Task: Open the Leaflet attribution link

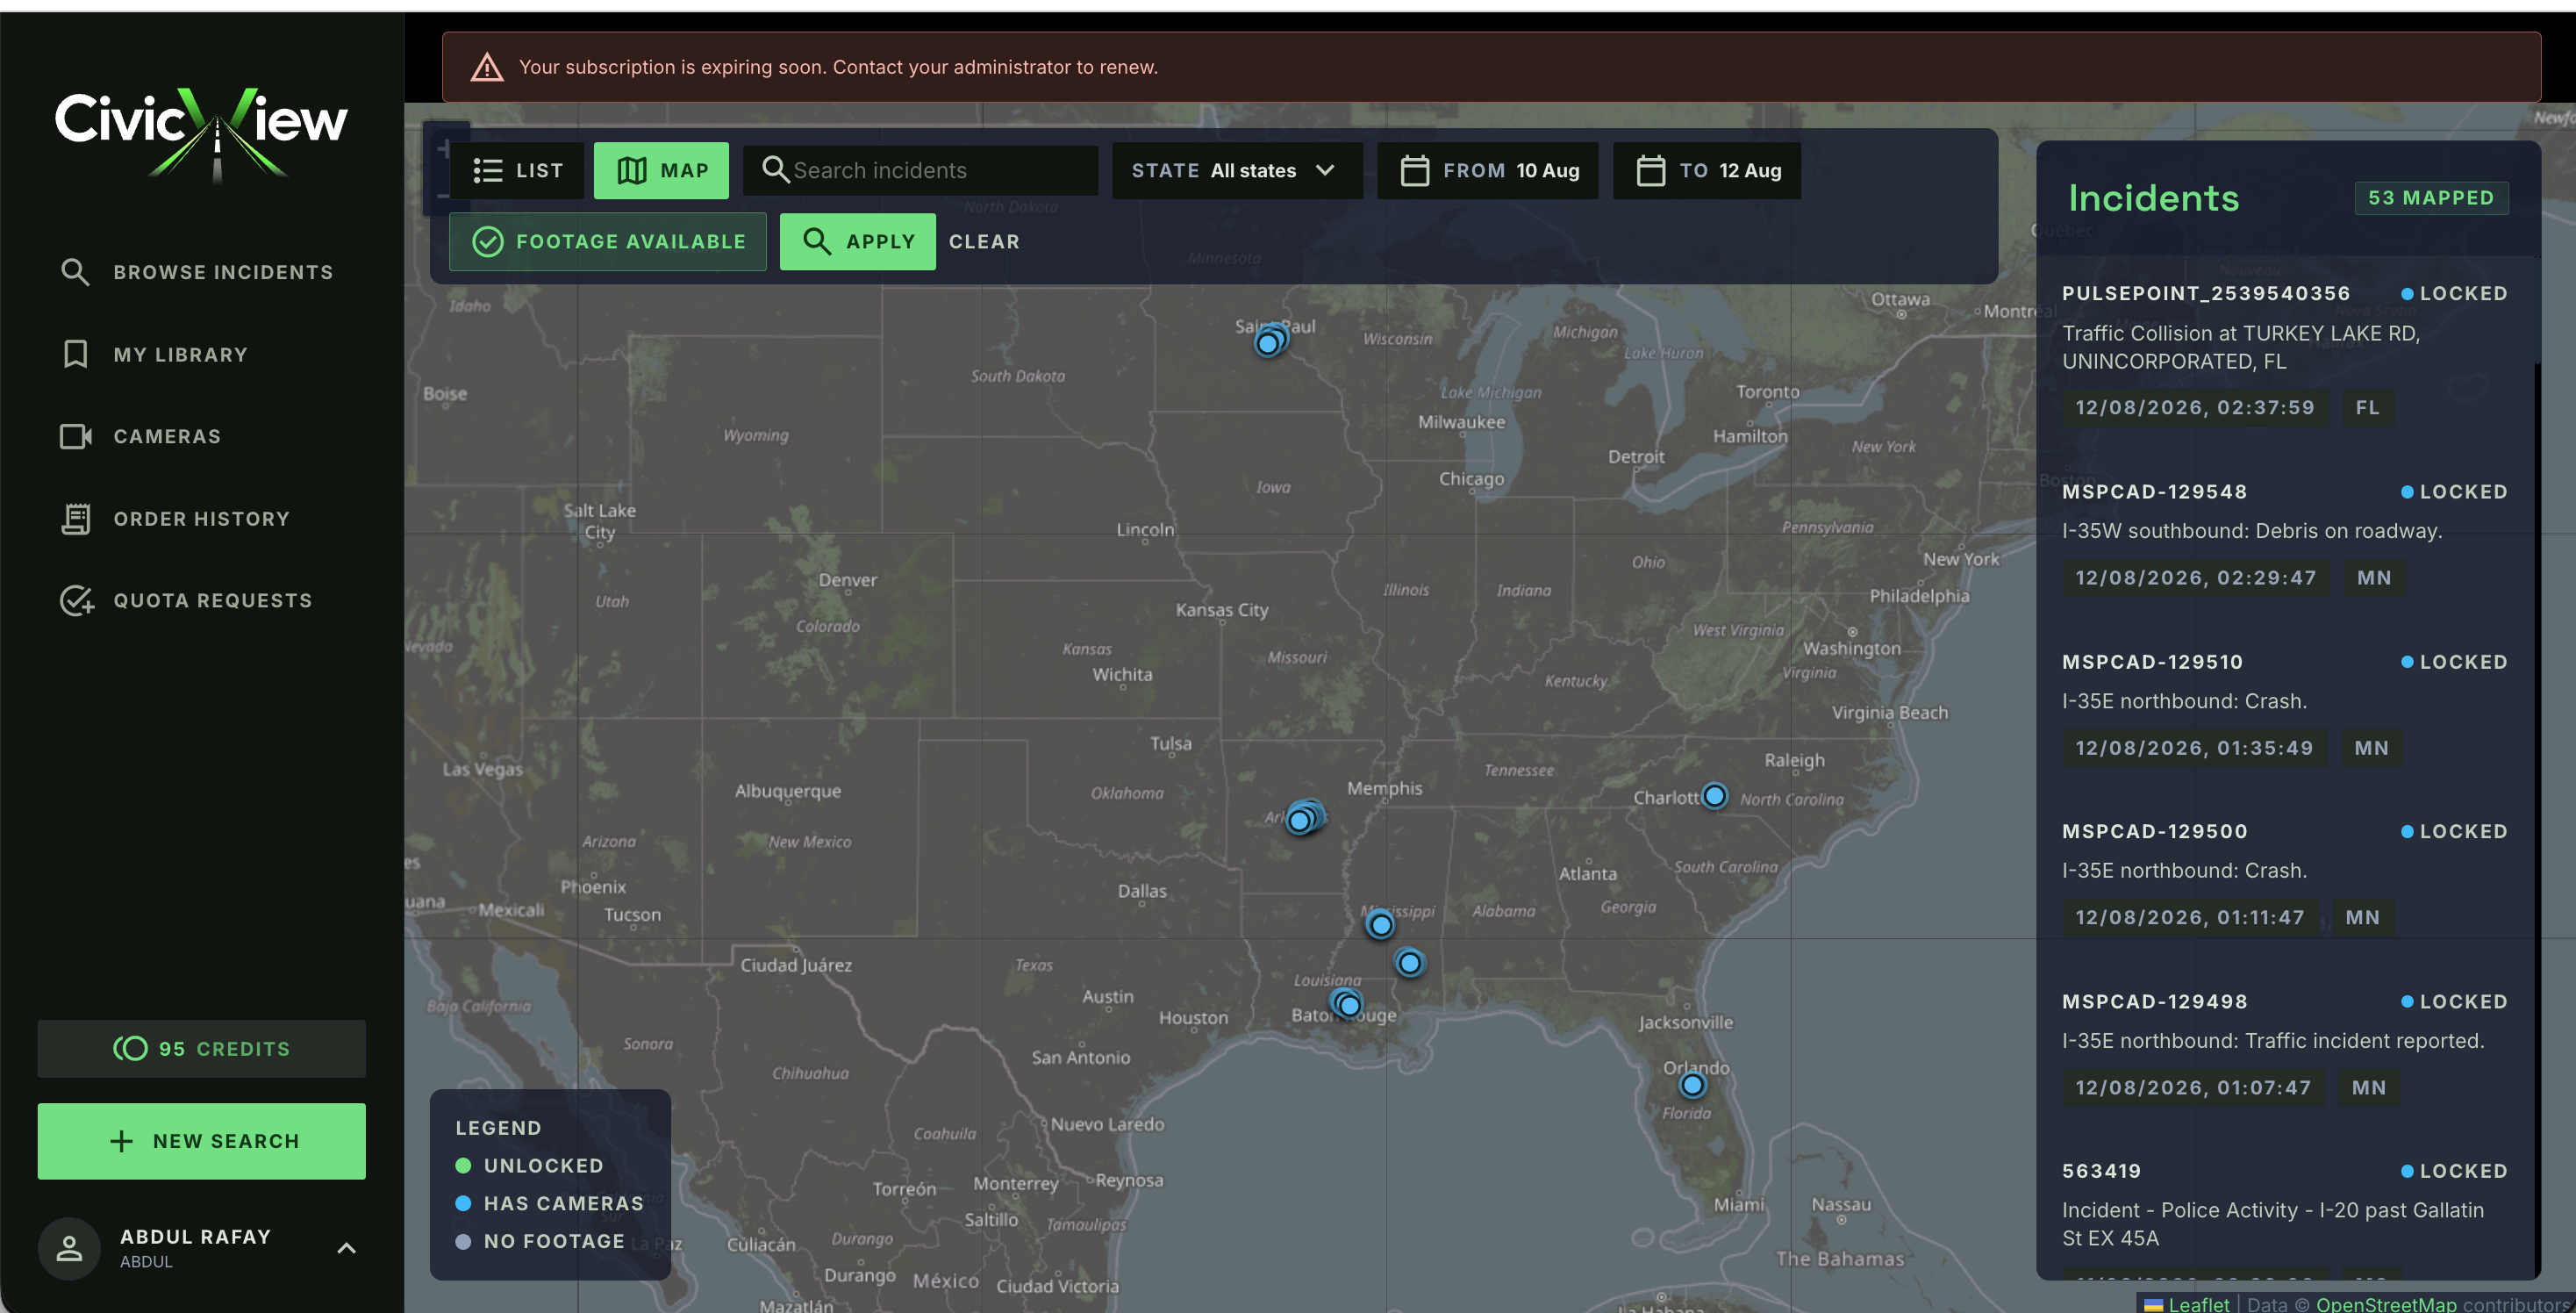Action: point(2187,1304)
